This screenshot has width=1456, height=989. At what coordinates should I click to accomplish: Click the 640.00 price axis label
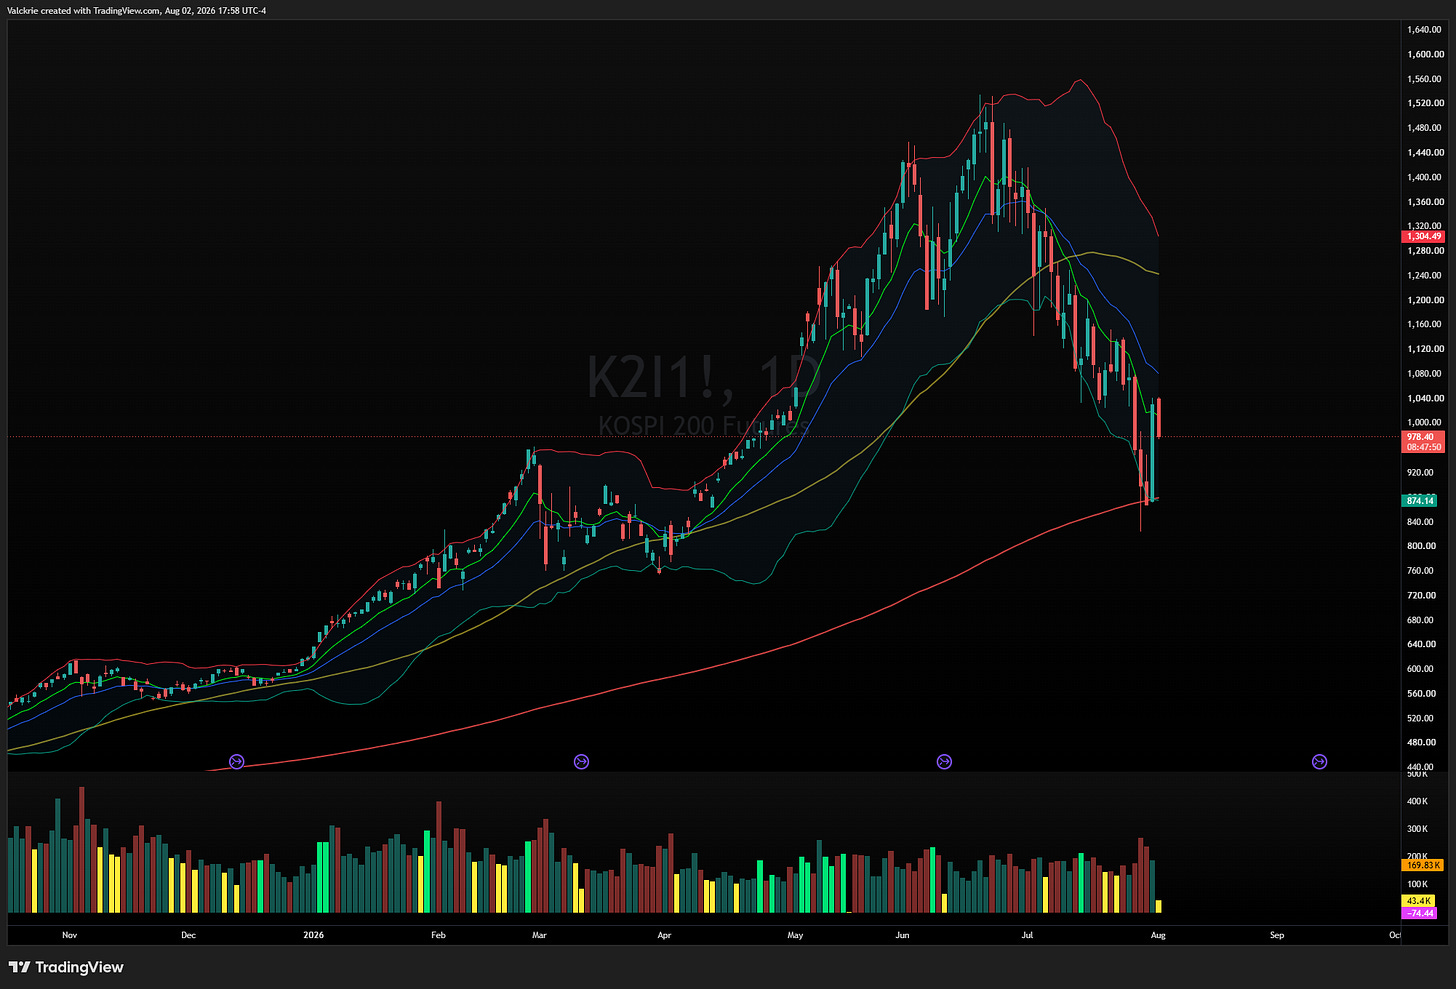[1420, 644]
